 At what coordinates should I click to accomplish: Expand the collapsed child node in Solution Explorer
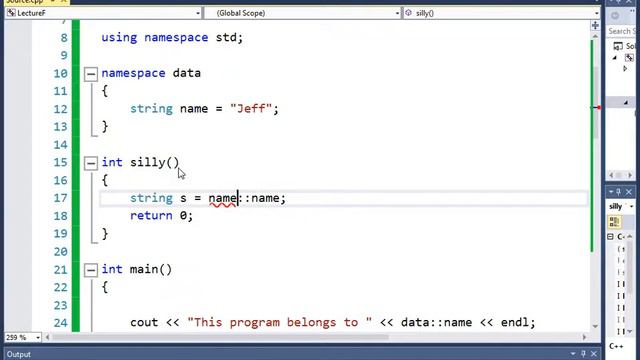point(625,69)
